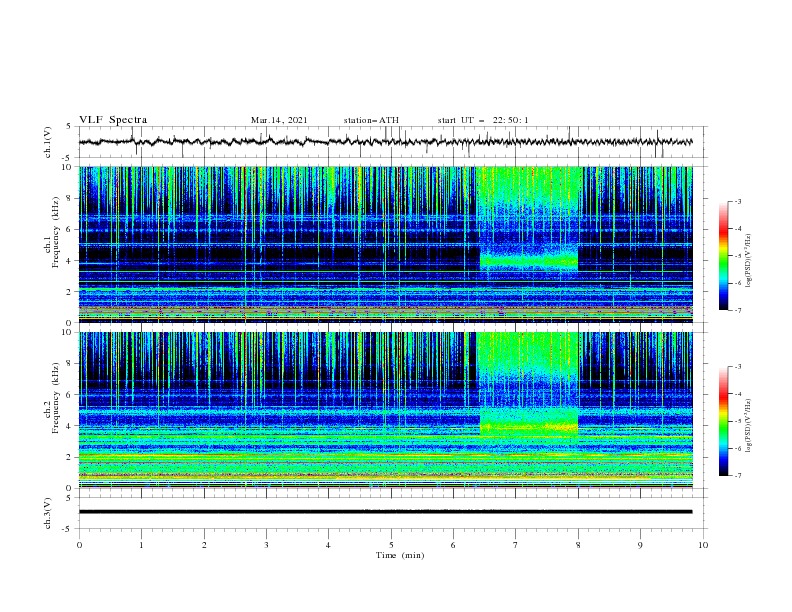
Task: Click time axis tick label "9"
Action: (x=640, y=545)
